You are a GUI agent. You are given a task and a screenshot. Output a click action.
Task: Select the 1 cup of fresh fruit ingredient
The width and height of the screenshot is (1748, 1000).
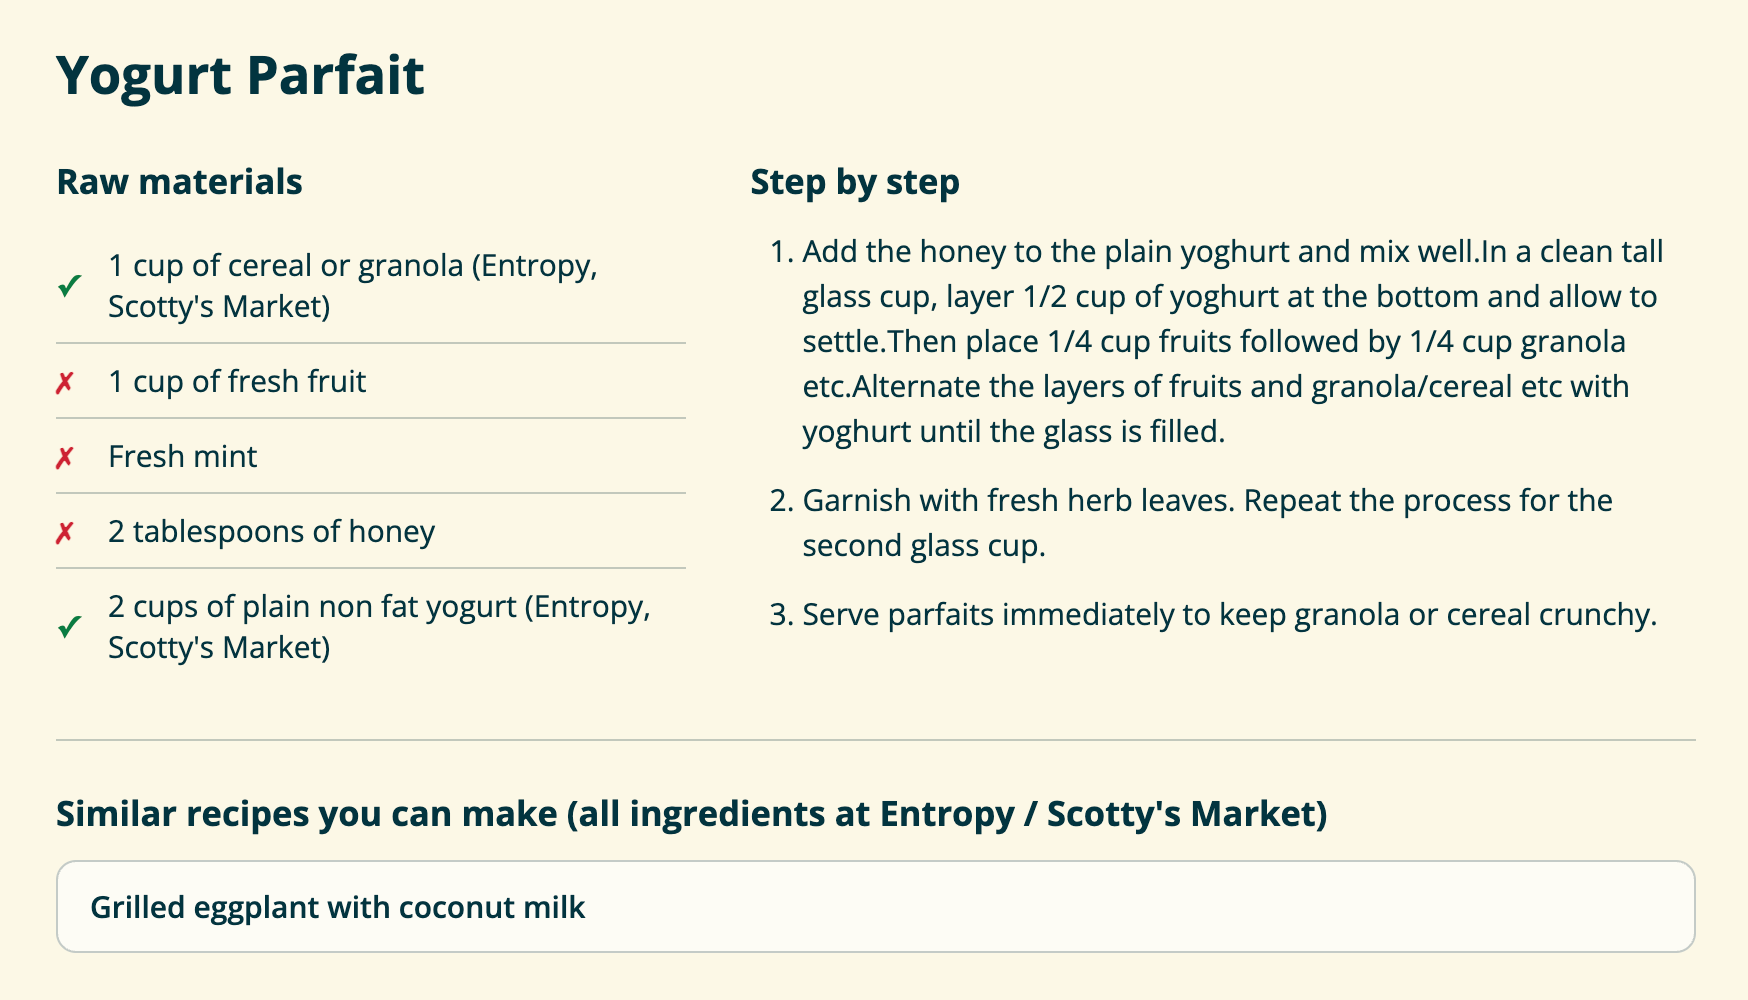tap(237, 381)
